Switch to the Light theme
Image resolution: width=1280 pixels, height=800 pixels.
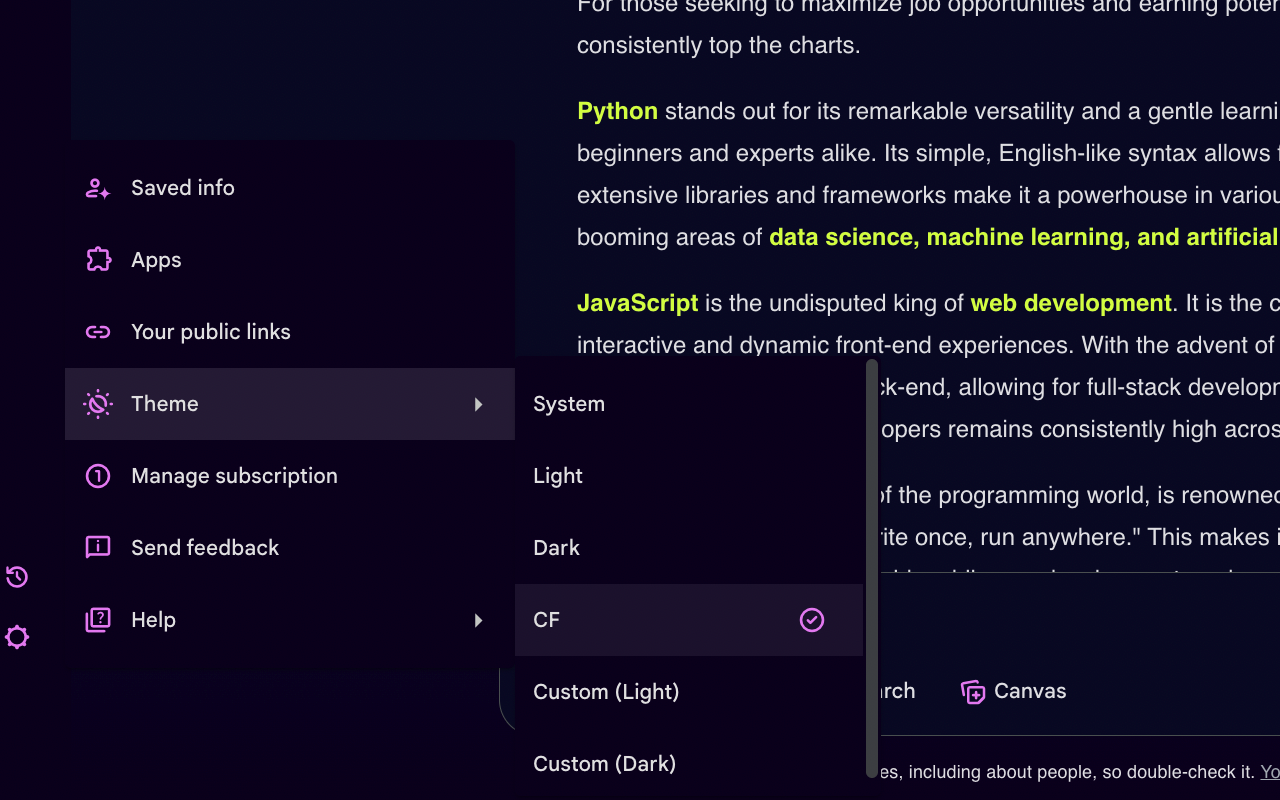point(558,476)
